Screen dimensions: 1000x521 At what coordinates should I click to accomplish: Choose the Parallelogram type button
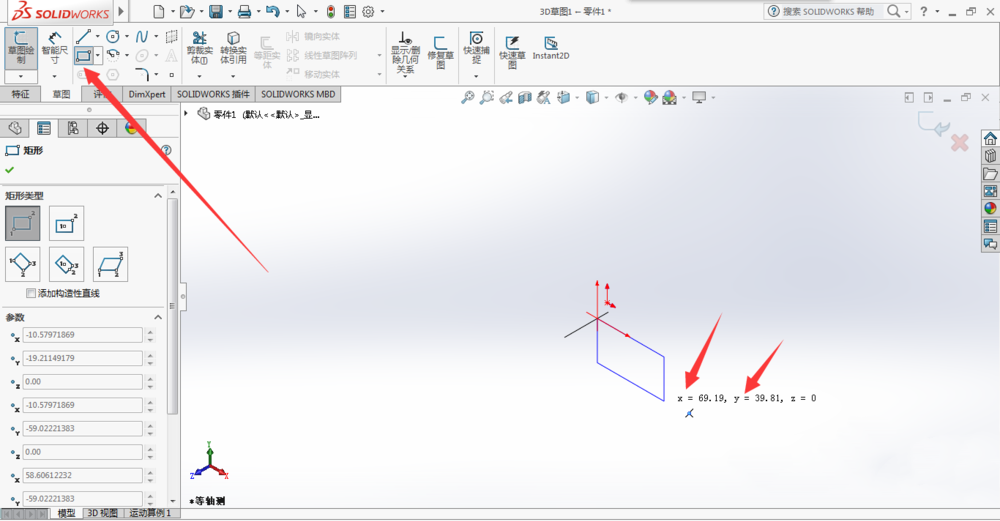(x=110, y=264)
